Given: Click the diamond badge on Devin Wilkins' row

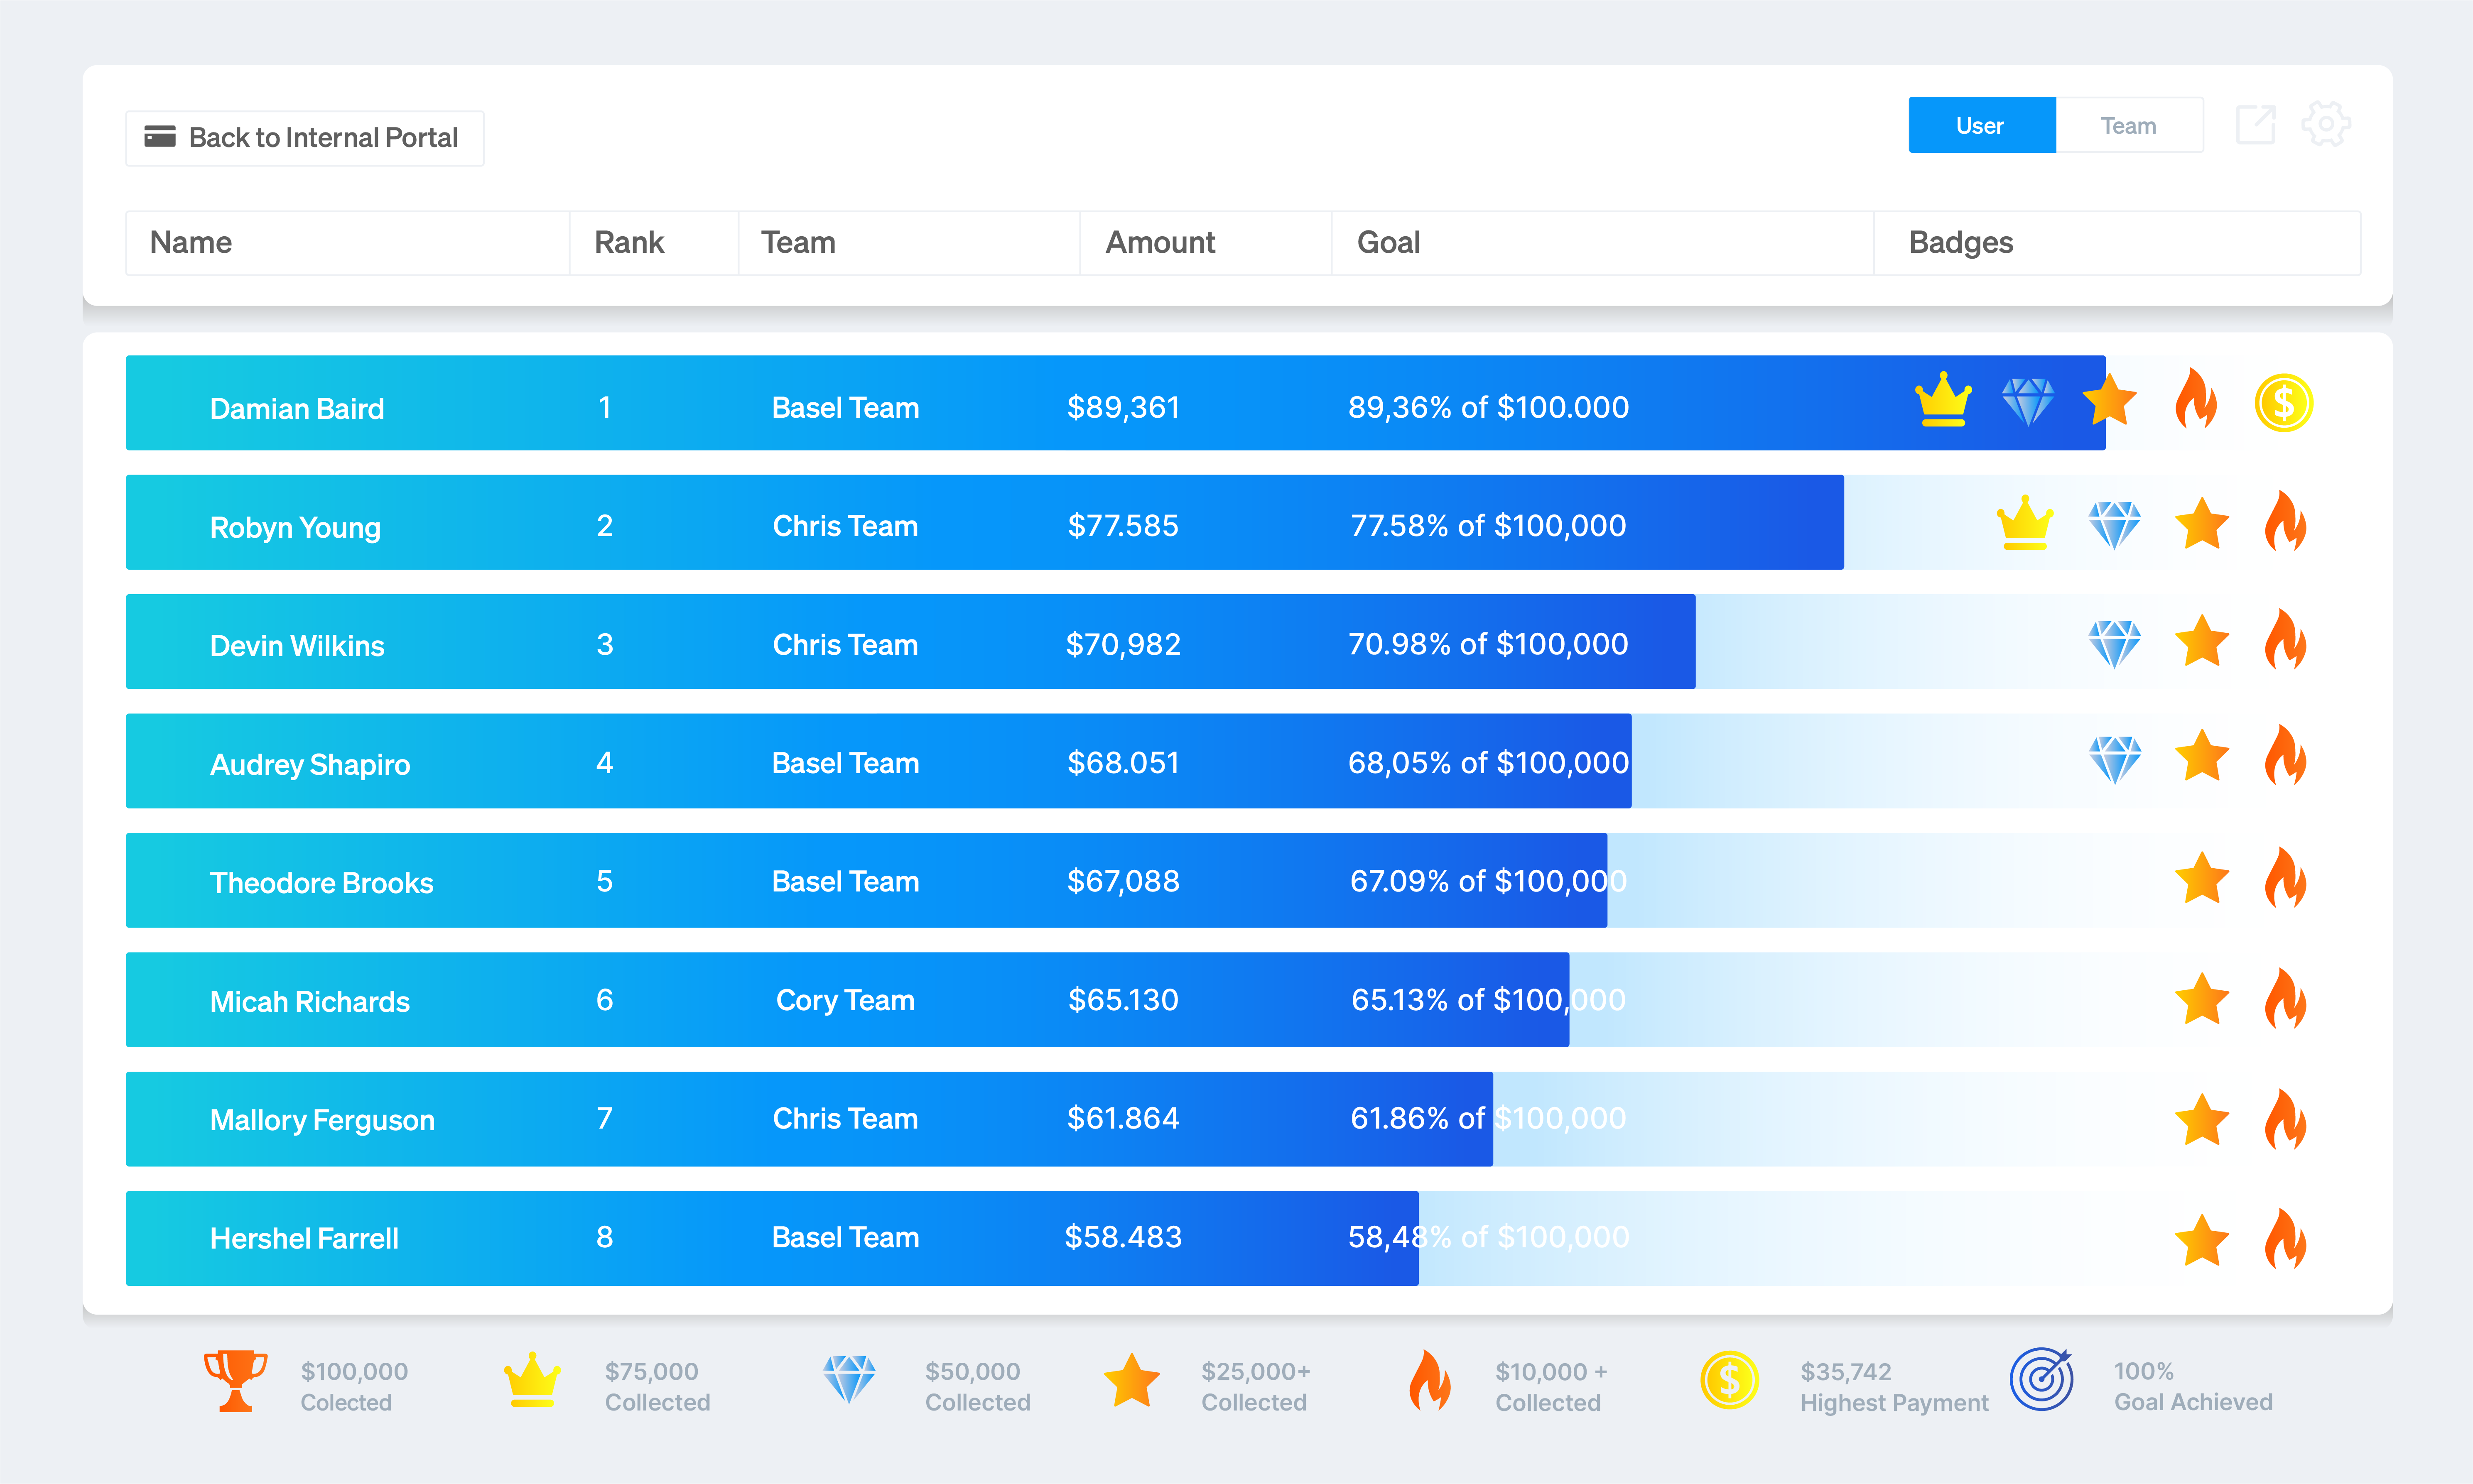Looking at the screenshot, I should point(2114,643).
